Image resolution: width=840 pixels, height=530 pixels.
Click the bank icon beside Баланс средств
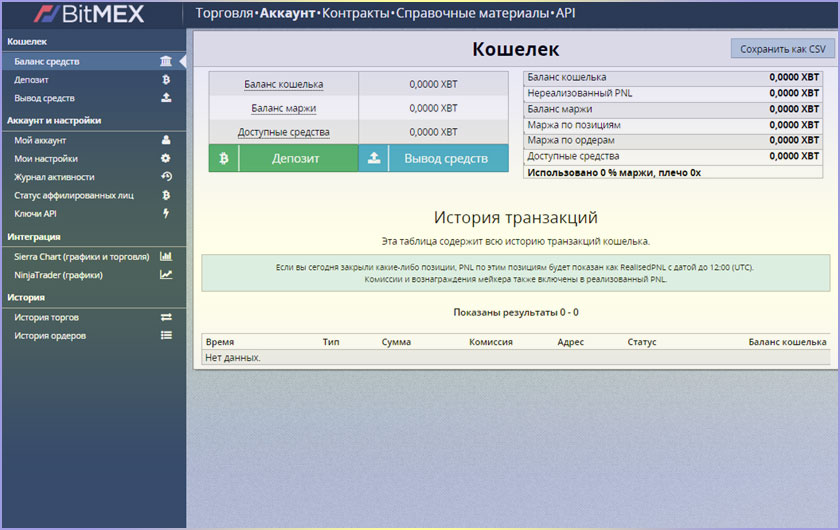(166, 61)
